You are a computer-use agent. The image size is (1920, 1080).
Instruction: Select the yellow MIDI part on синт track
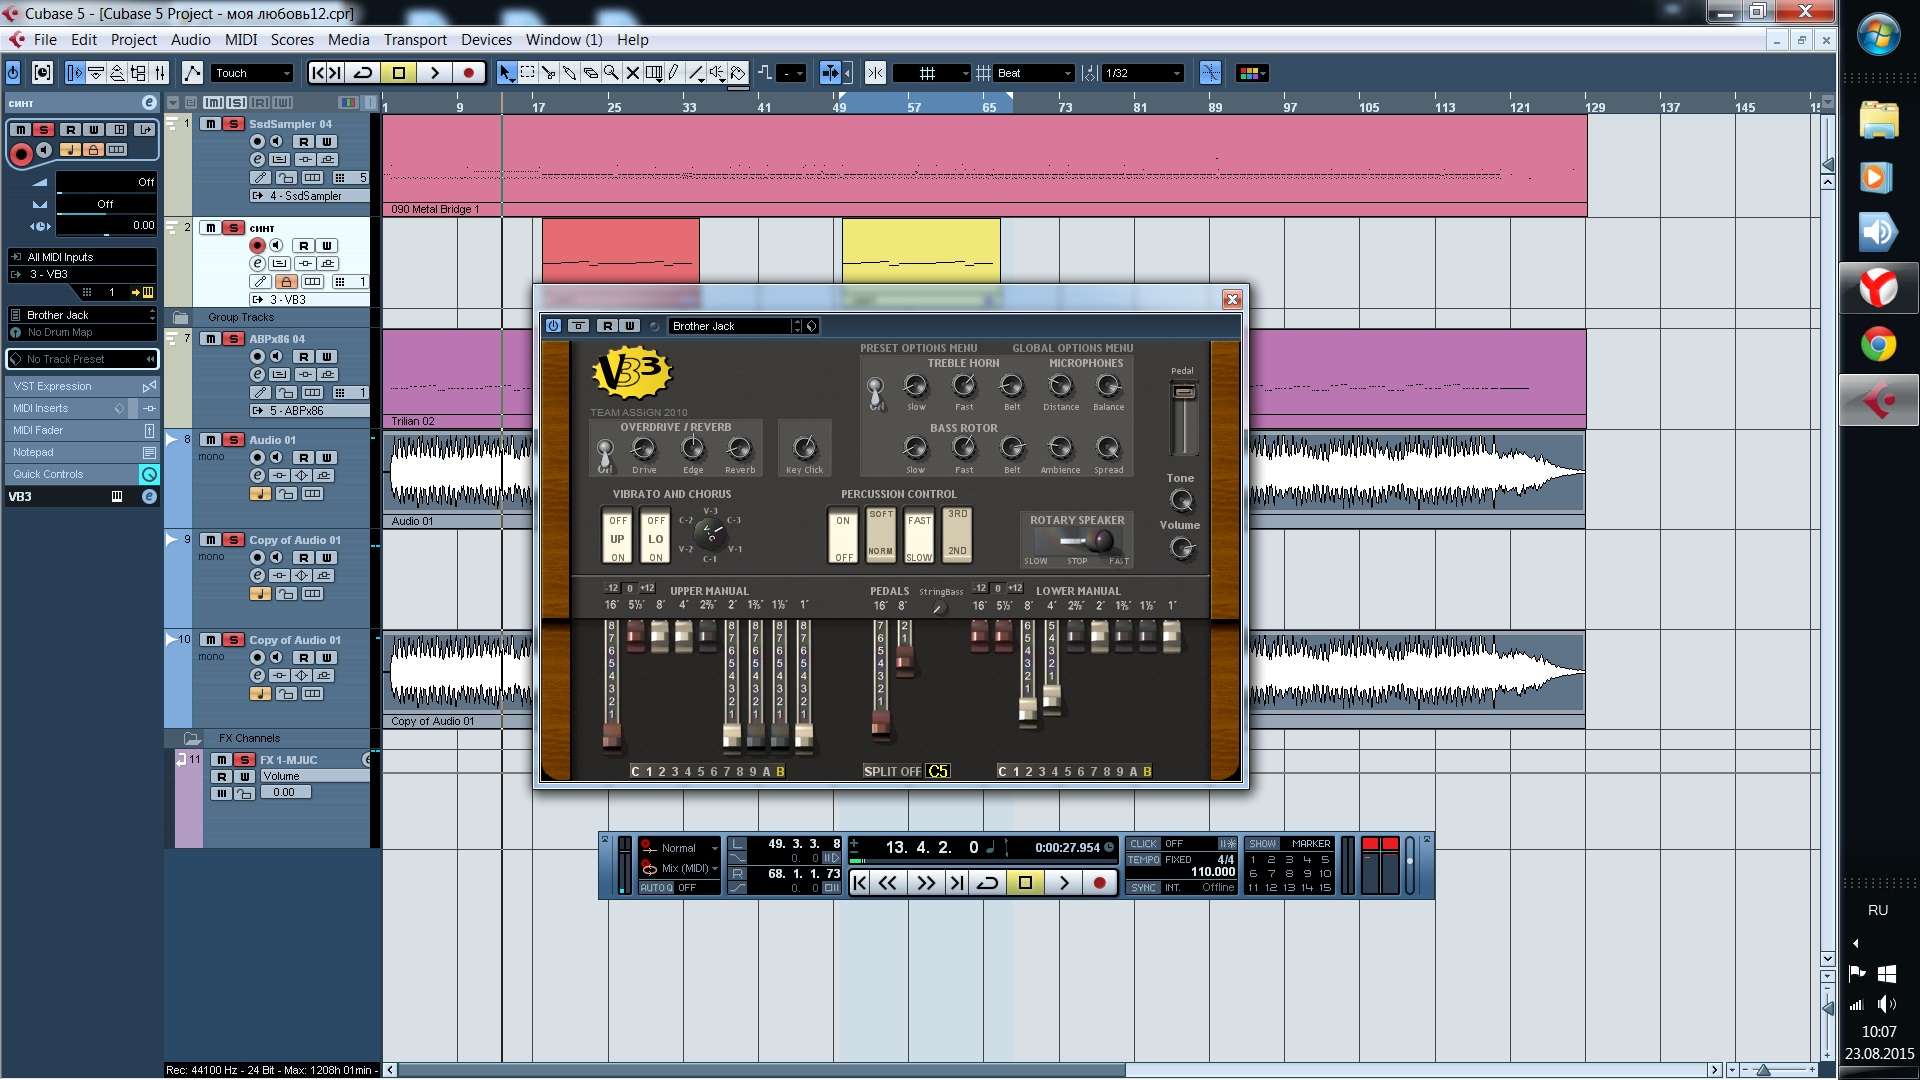[x=921, y=251]
